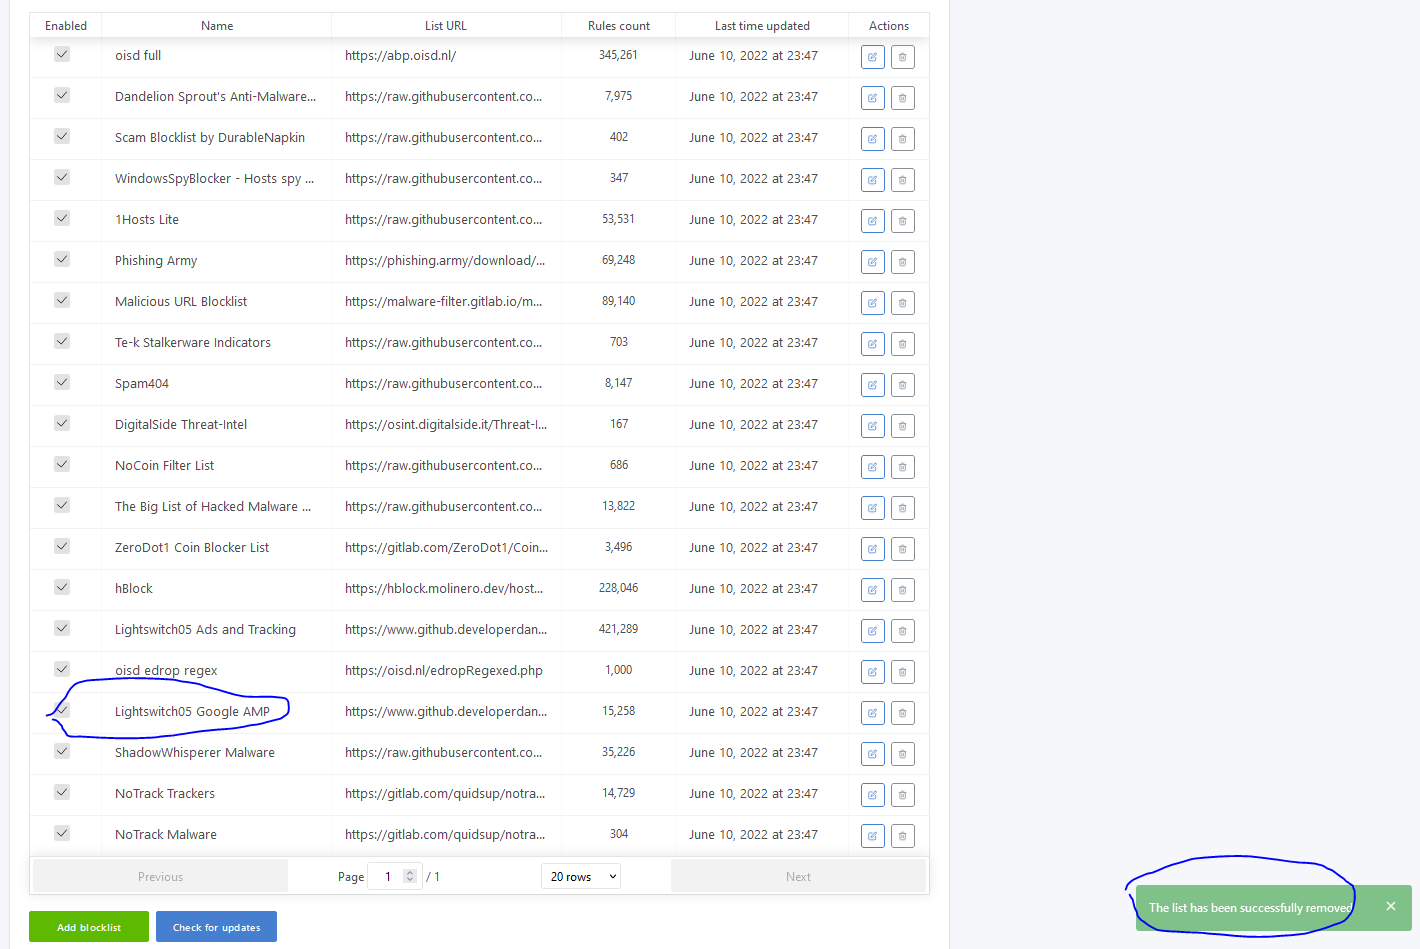Disable the Spam404 list checkbox
1420x949 pixels.
(x=62, y=382)
